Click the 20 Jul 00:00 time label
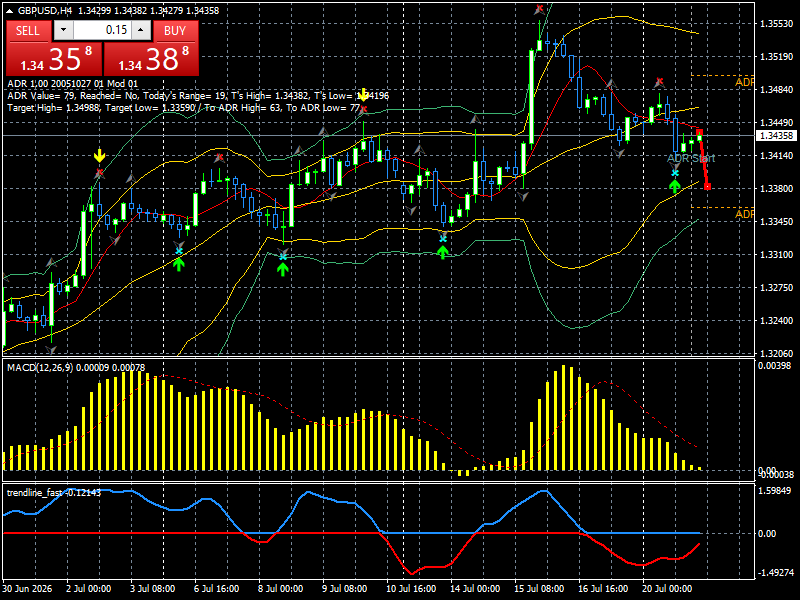 point(667,589)
